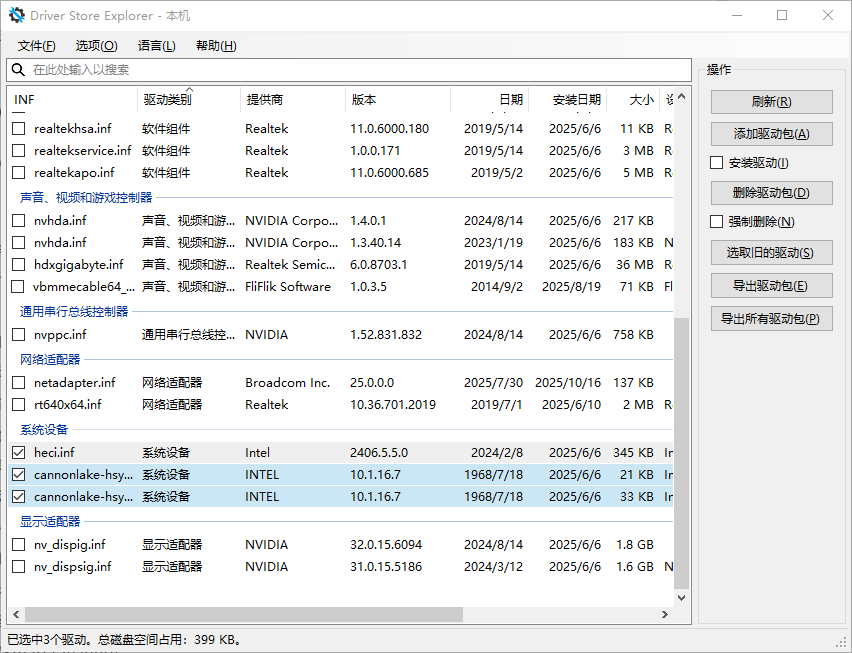Uncheck the heci.inf driver checkbox
This screenshot has height=653, width=852.
18,452
